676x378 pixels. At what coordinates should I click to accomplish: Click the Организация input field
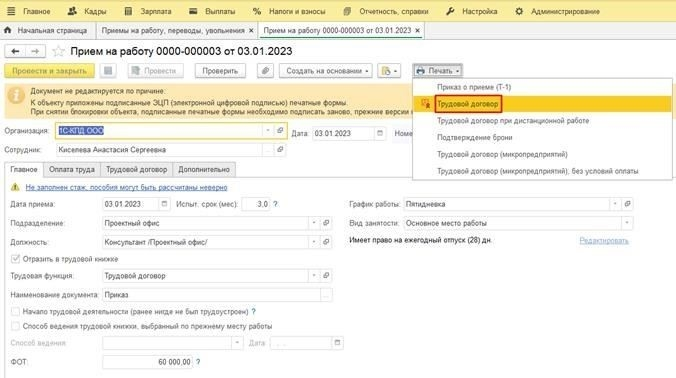pyautogui.click(x=159, y=131)
